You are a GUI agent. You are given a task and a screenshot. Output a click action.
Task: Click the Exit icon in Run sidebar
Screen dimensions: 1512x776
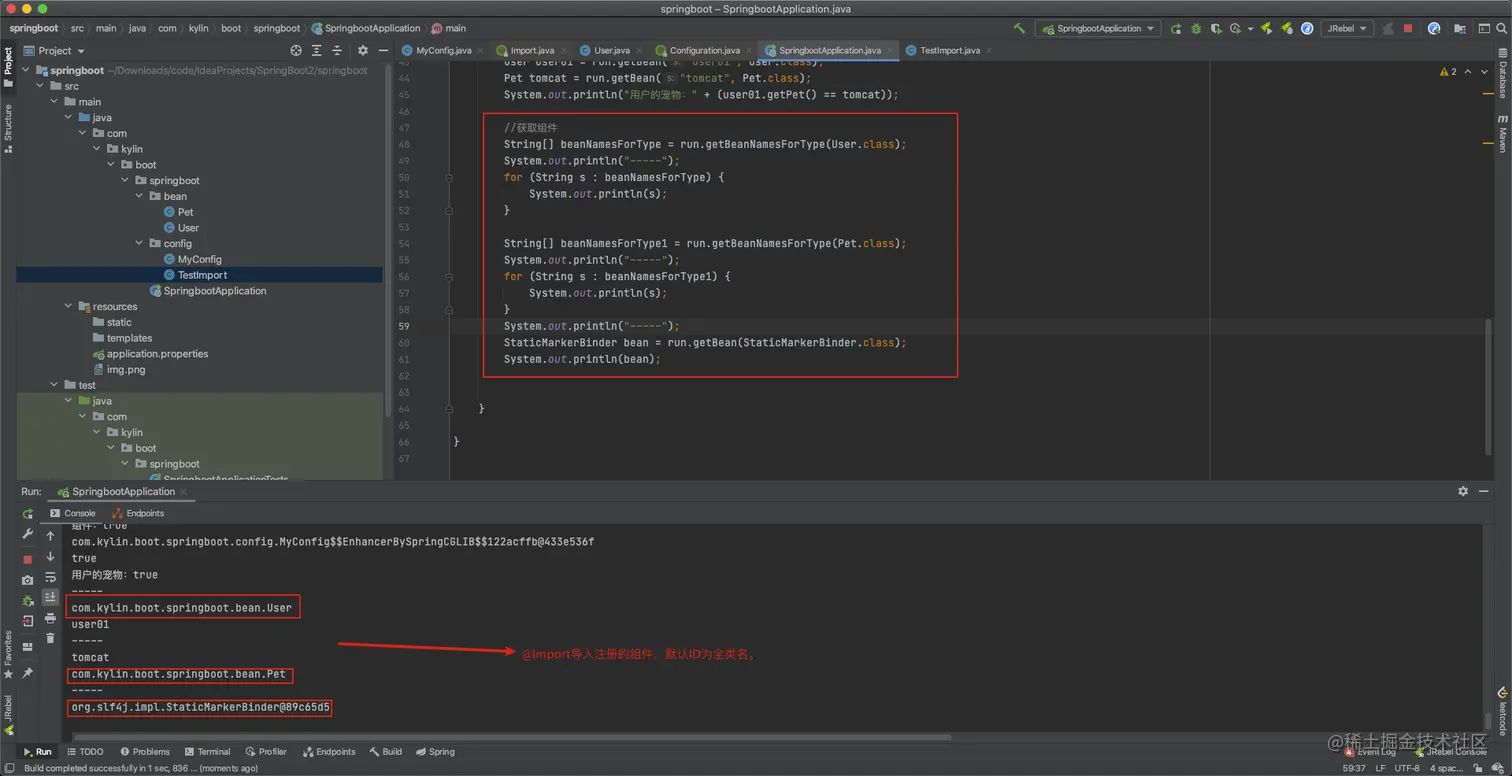(28, 621)
